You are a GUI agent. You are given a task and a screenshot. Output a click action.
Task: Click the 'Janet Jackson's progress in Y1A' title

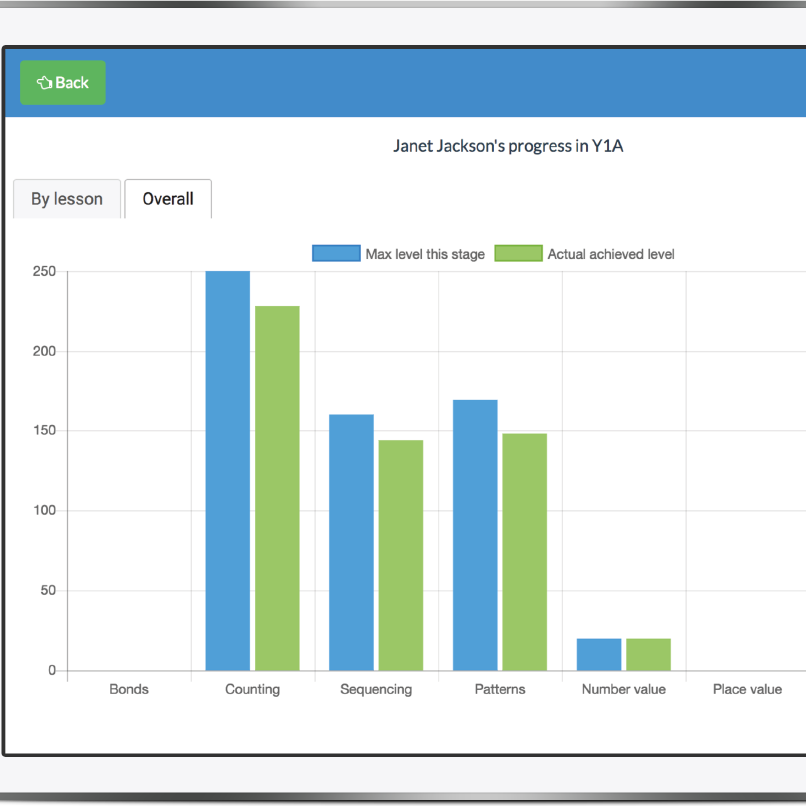click(x=509, y=146)
